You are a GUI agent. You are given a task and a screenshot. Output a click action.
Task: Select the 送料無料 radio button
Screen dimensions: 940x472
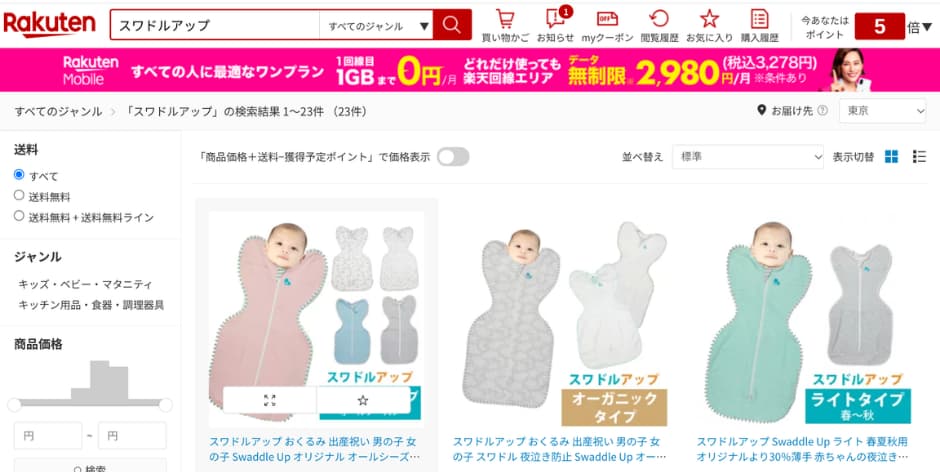(19, 196)
